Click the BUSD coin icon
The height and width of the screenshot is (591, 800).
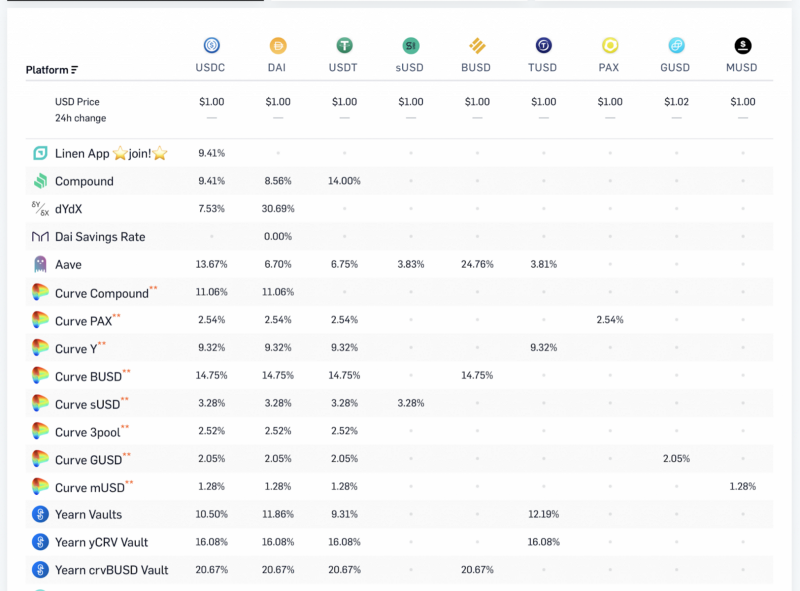coord(477,45)
